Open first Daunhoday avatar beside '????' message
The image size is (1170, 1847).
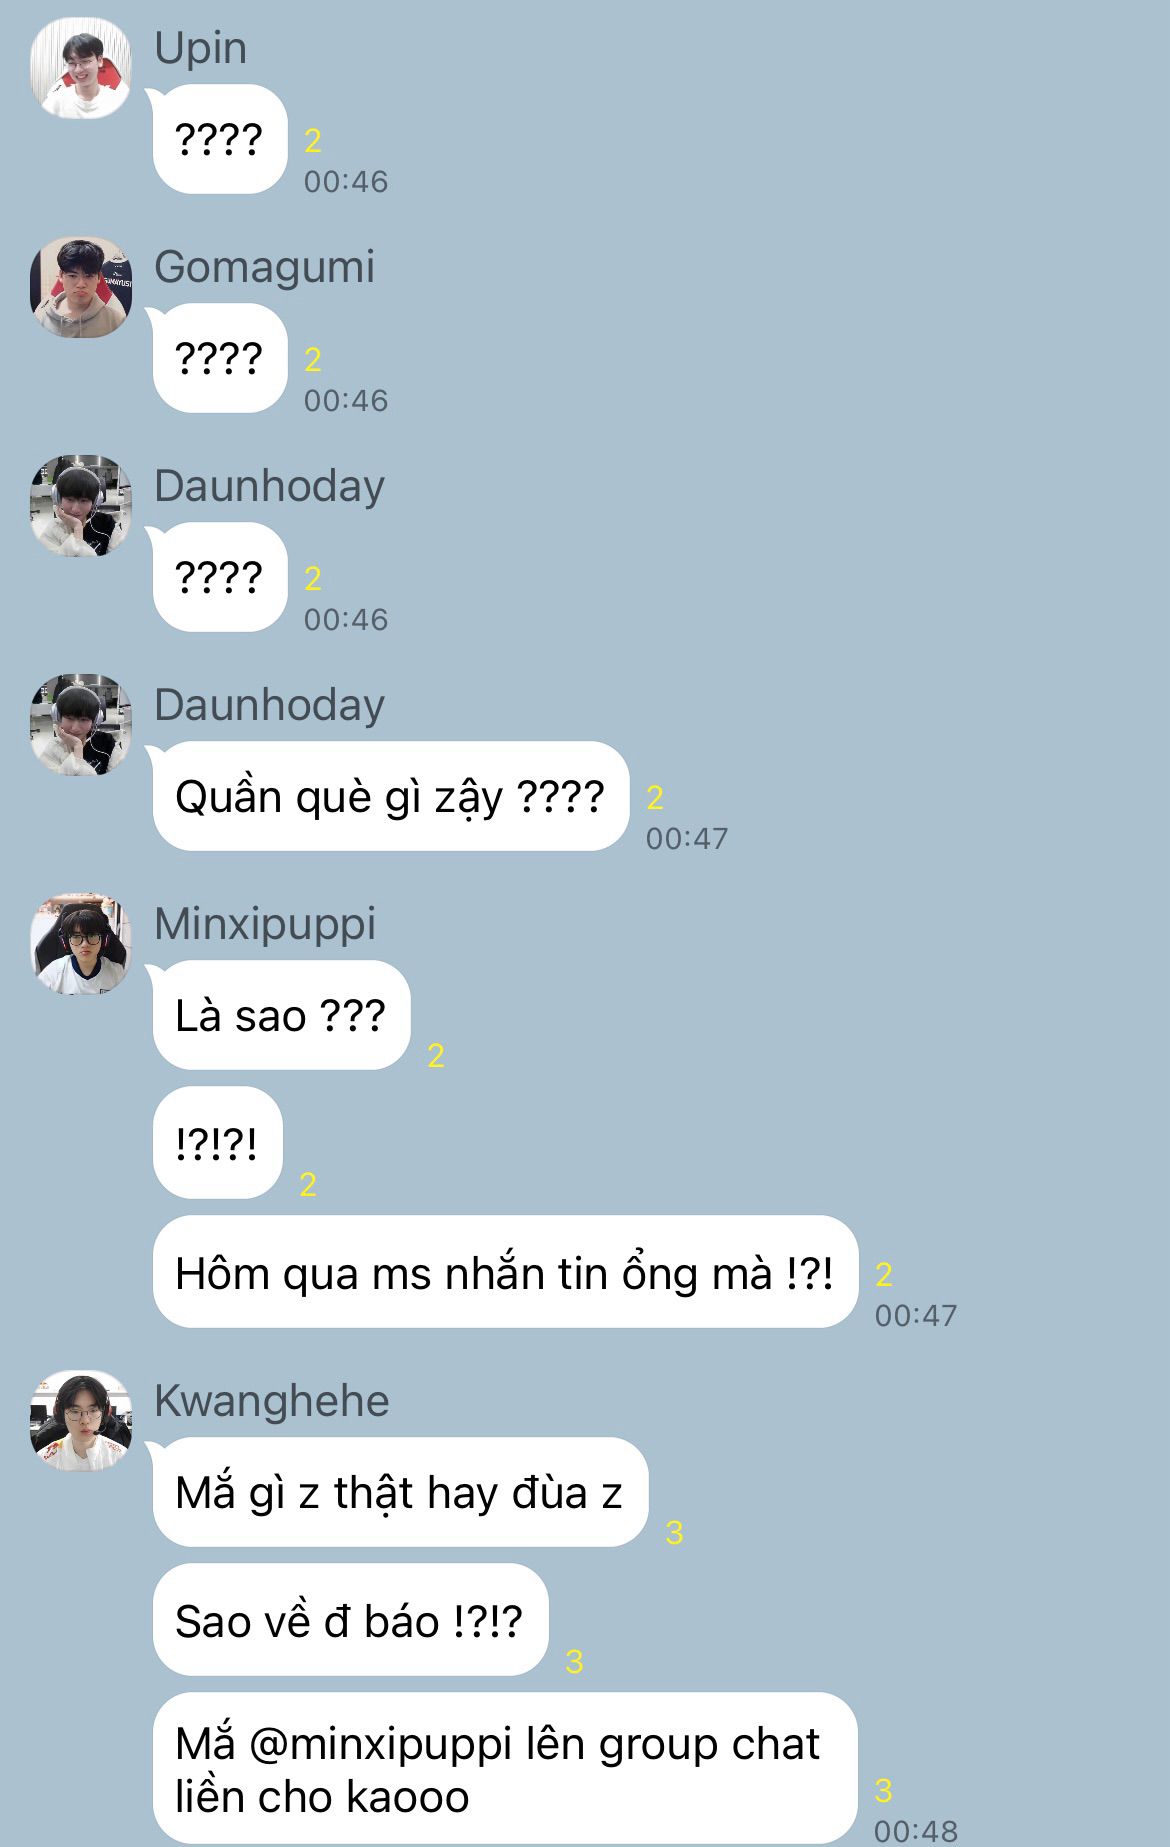click(81, 506)
